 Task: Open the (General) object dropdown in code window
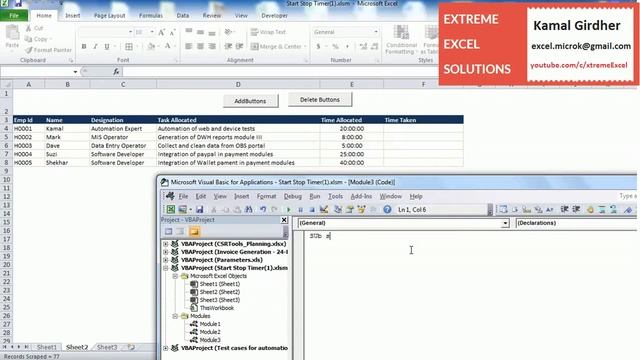pos(505,223)
